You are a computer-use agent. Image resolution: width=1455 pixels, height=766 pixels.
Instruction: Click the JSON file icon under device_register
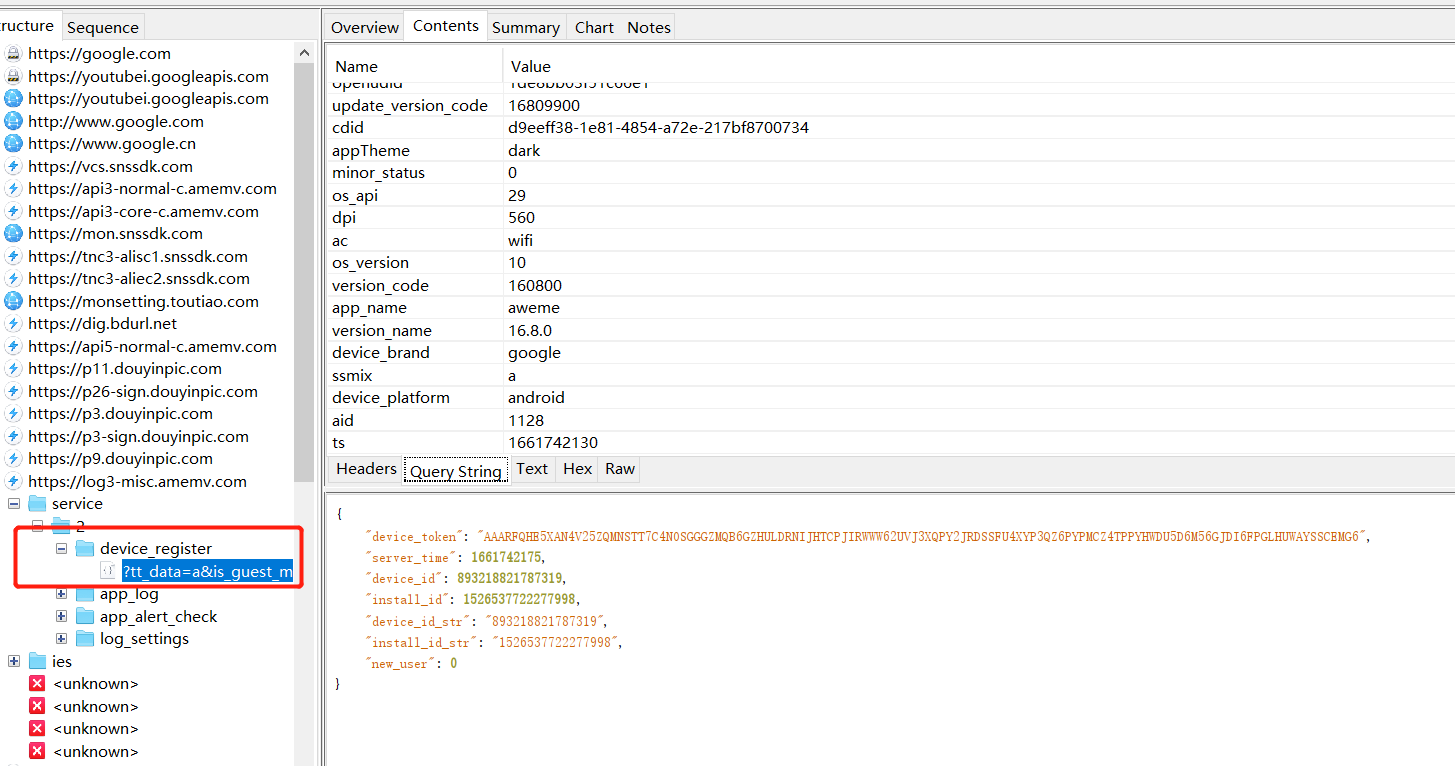coord(109,571)
